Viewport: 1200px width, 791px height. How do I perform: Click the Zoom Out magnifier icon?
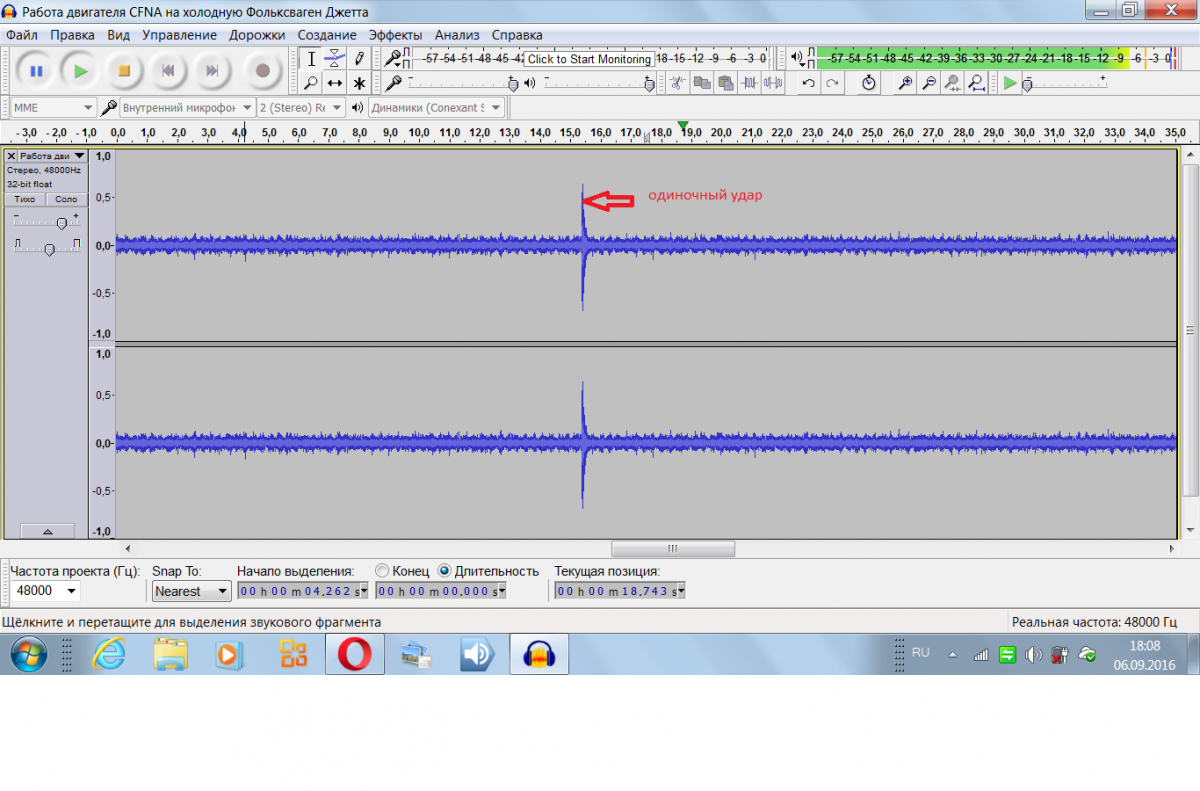(x=928, y=83)
